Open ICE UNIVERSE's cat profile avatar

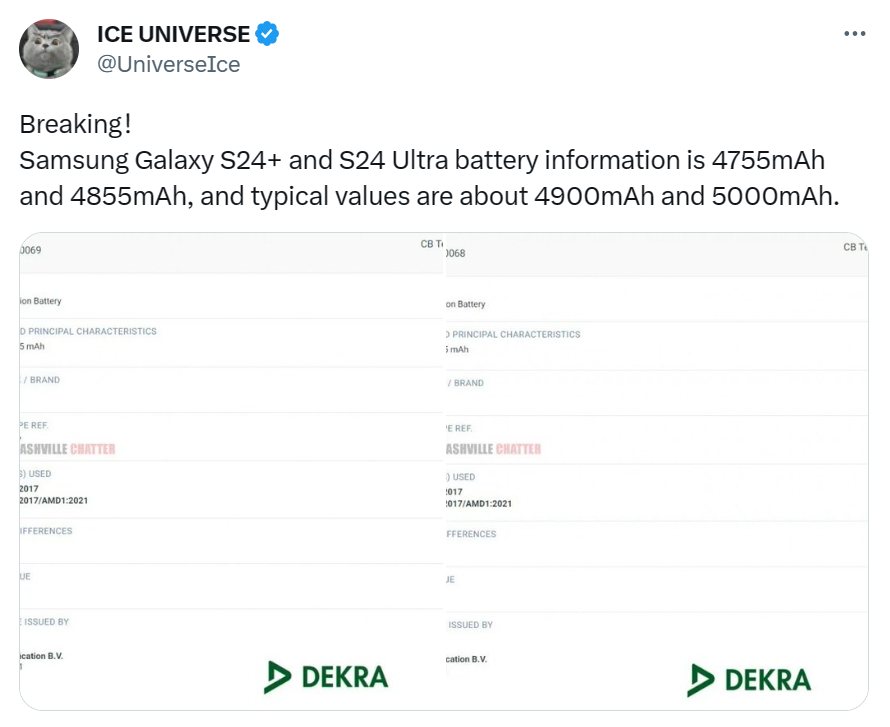click(x=49, y=49)
